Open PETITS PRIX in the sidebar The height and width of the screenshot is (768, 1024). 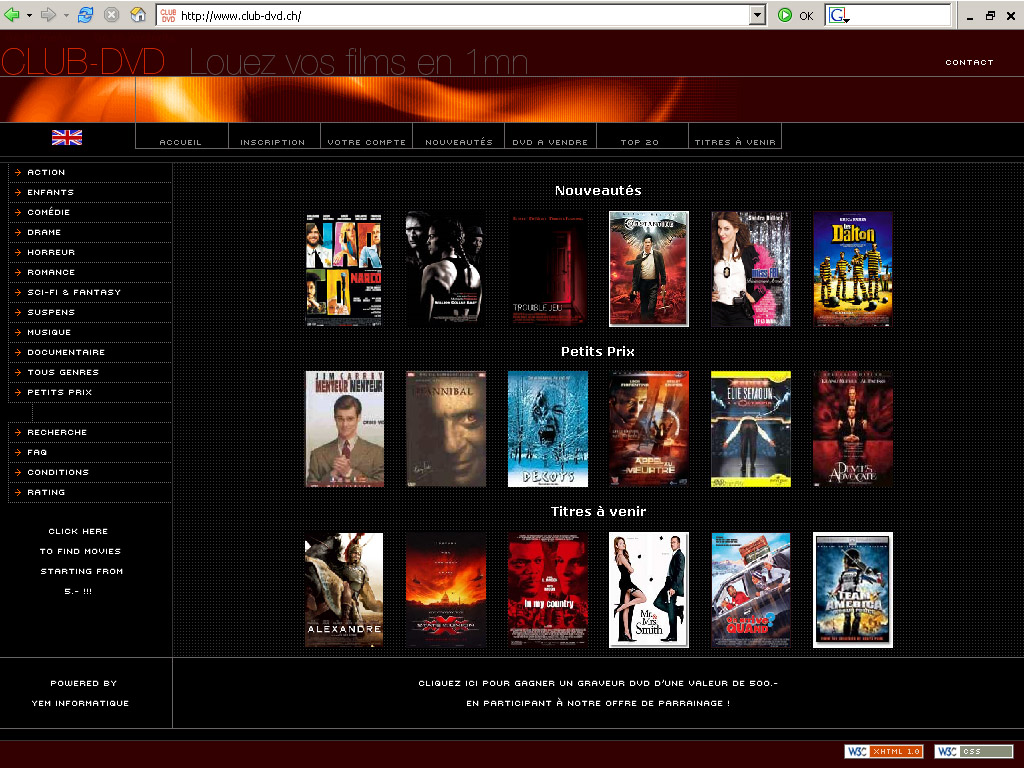point(90,392)
